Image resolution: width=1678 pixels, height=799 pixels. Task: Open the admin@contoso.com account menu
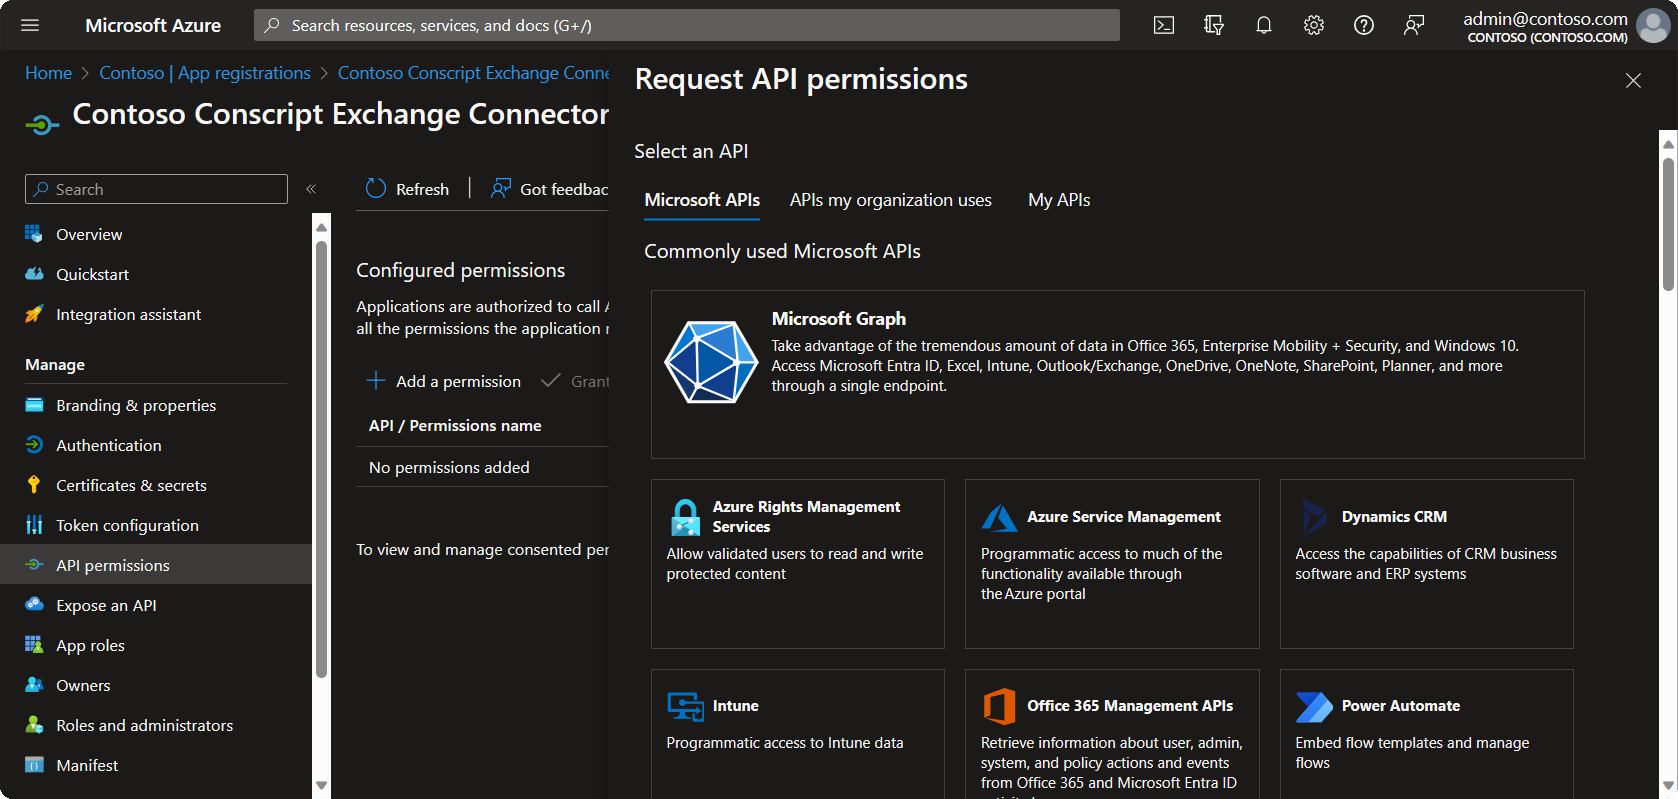[x=1565, y=26]
